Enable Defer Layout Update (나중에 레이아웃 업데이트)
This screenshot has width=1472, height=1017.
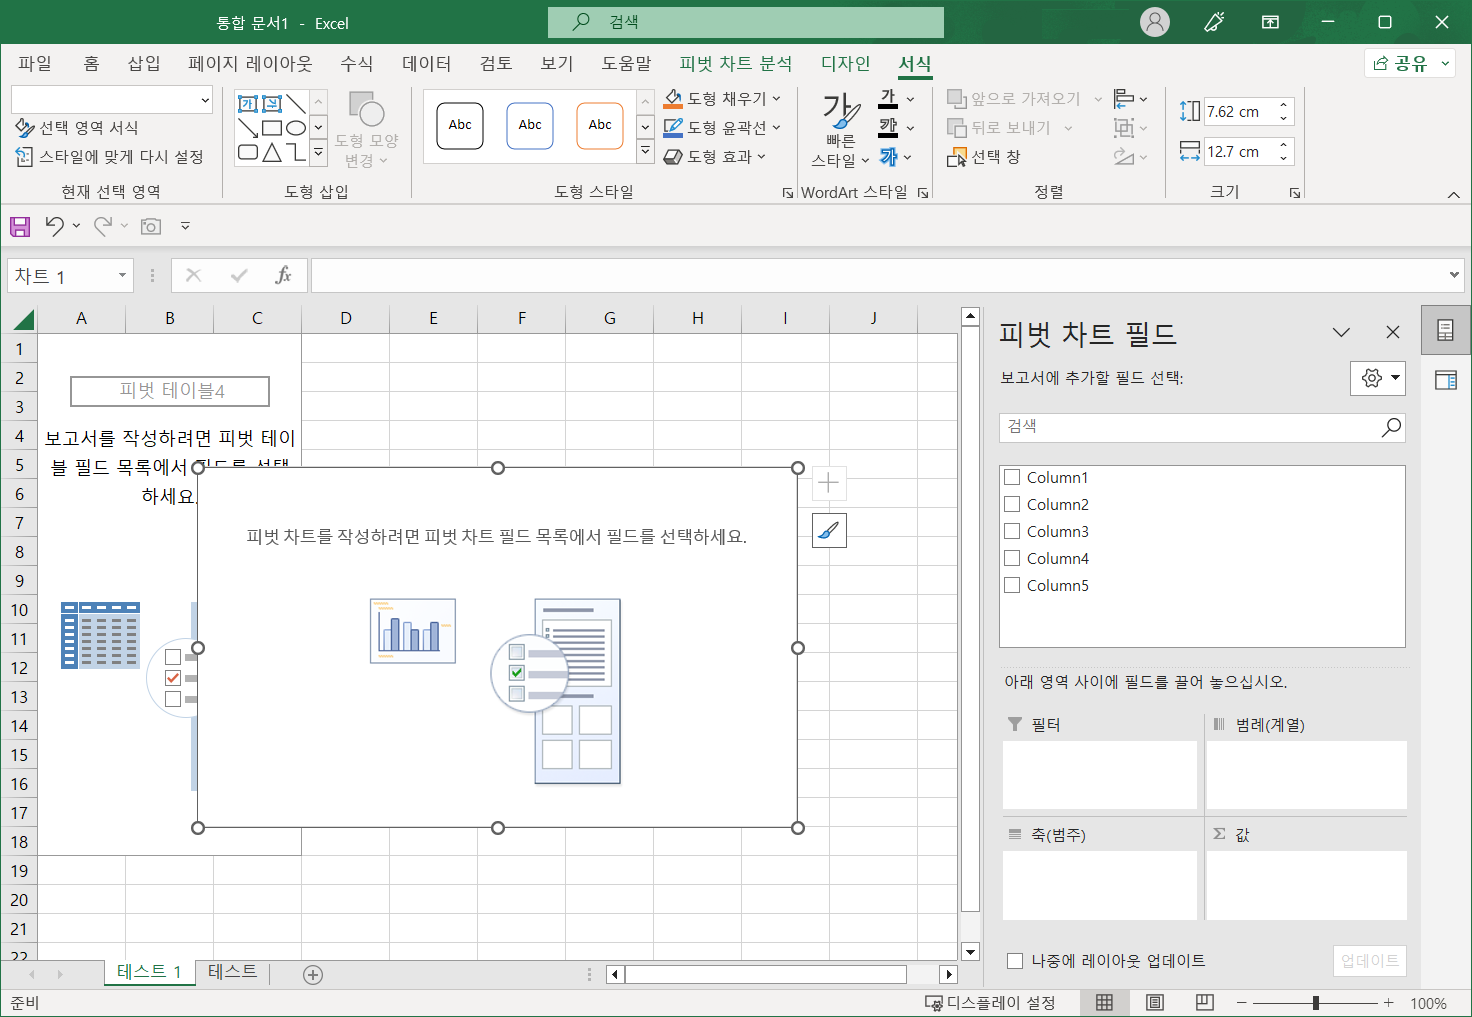tap(1015, 961)
